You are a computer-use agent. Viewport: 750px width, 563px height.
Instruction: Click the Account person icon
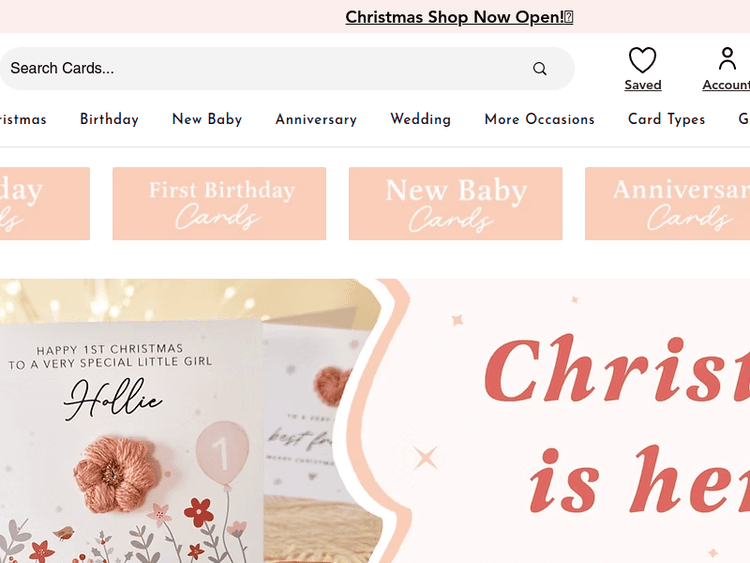click(727, 58)
